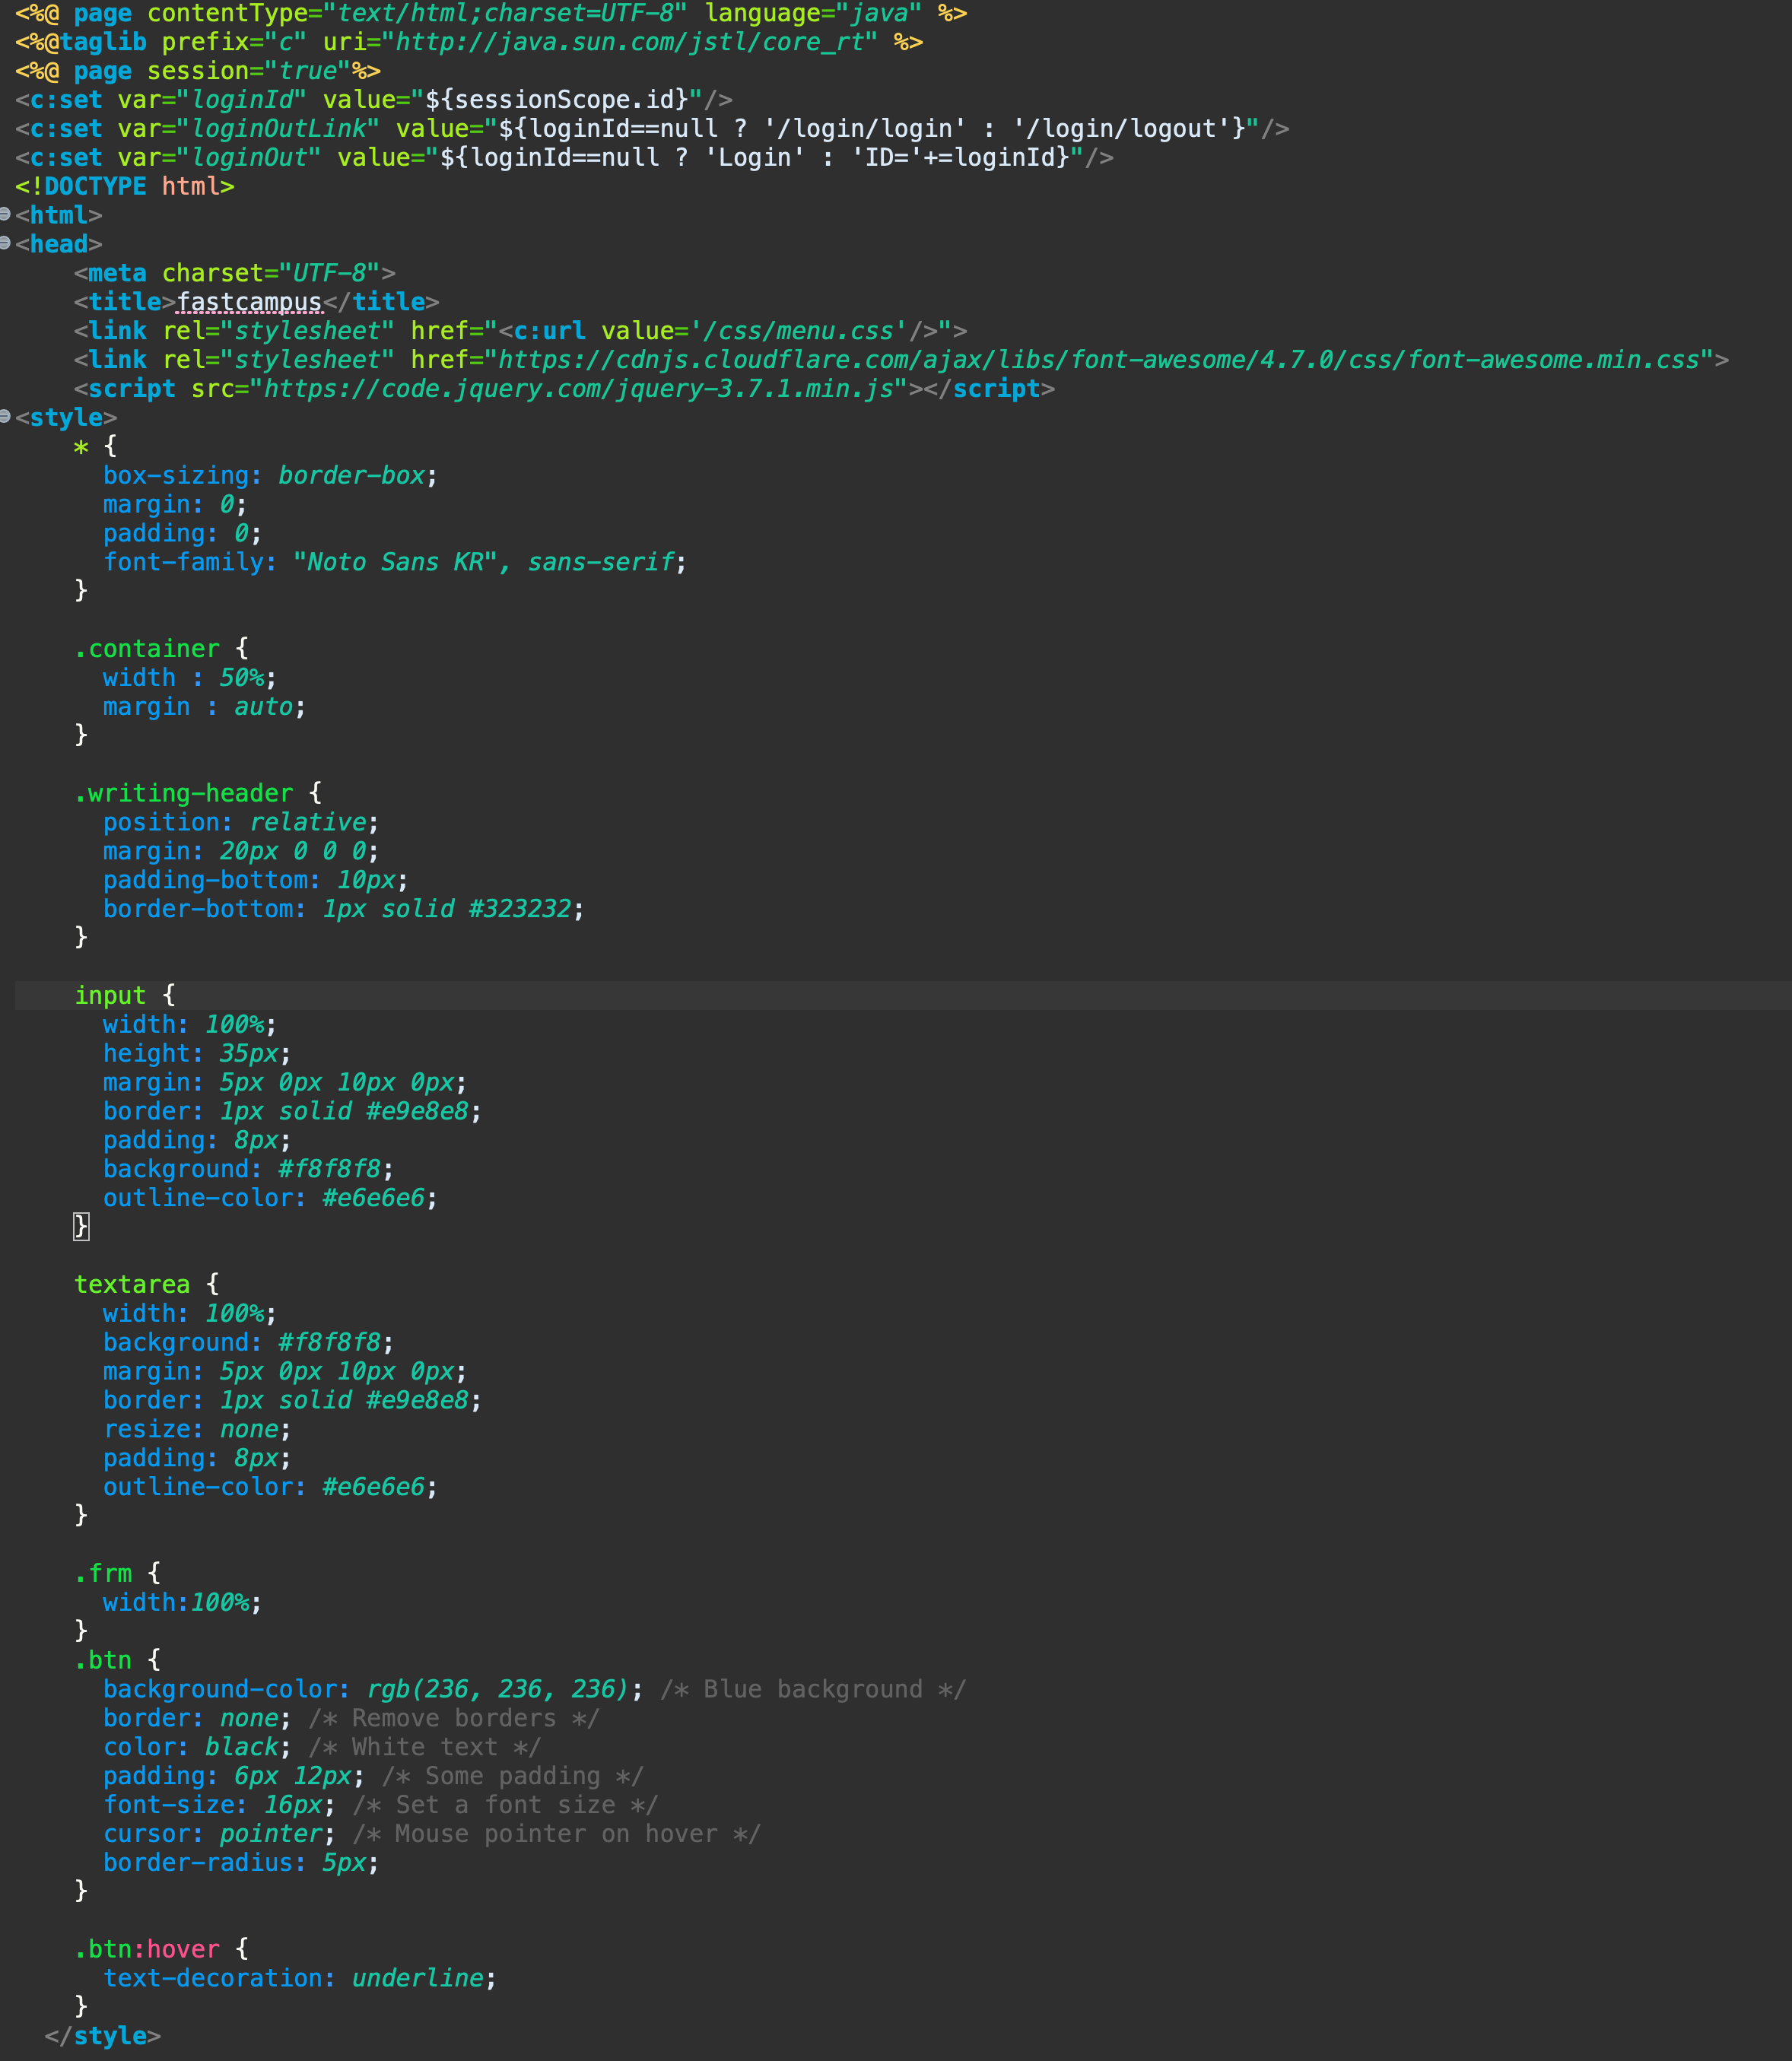The width and height of the screenshot is (1792, 2061).
Task: Click the DOCTYPE html declaration
Action: [124, 186]
